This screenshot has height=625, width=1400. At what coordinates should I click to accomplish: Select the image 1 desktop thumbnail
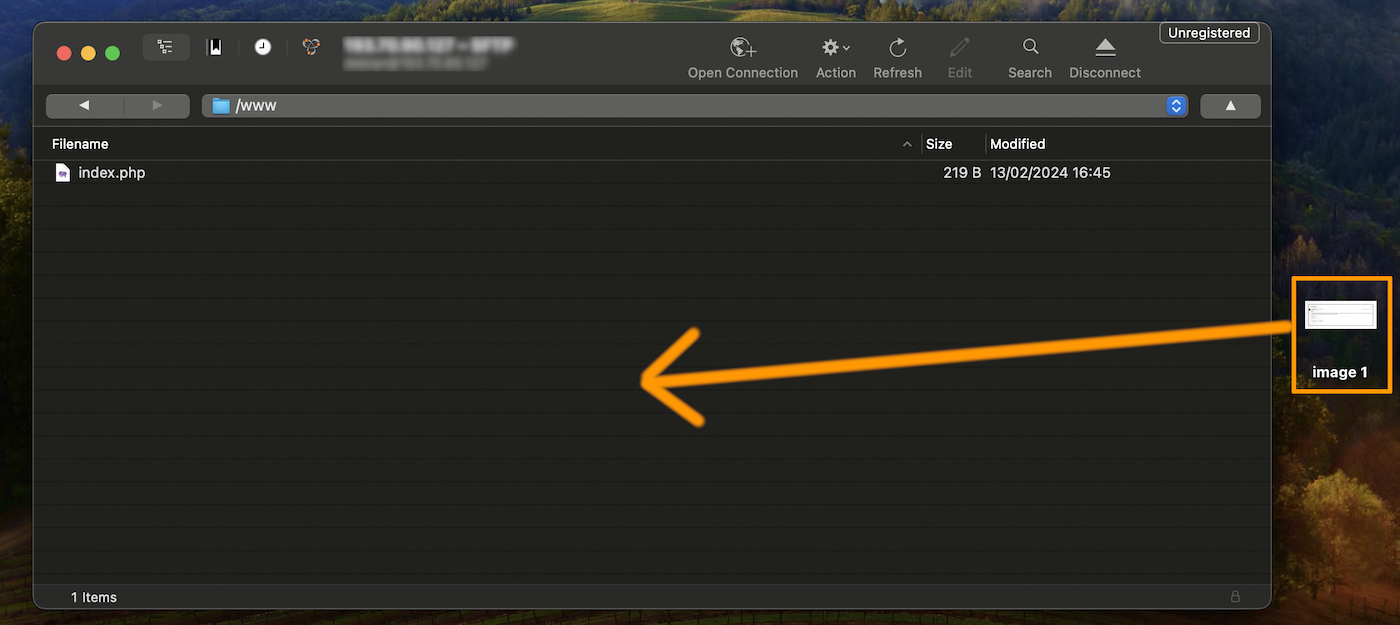coord(1340,316)
